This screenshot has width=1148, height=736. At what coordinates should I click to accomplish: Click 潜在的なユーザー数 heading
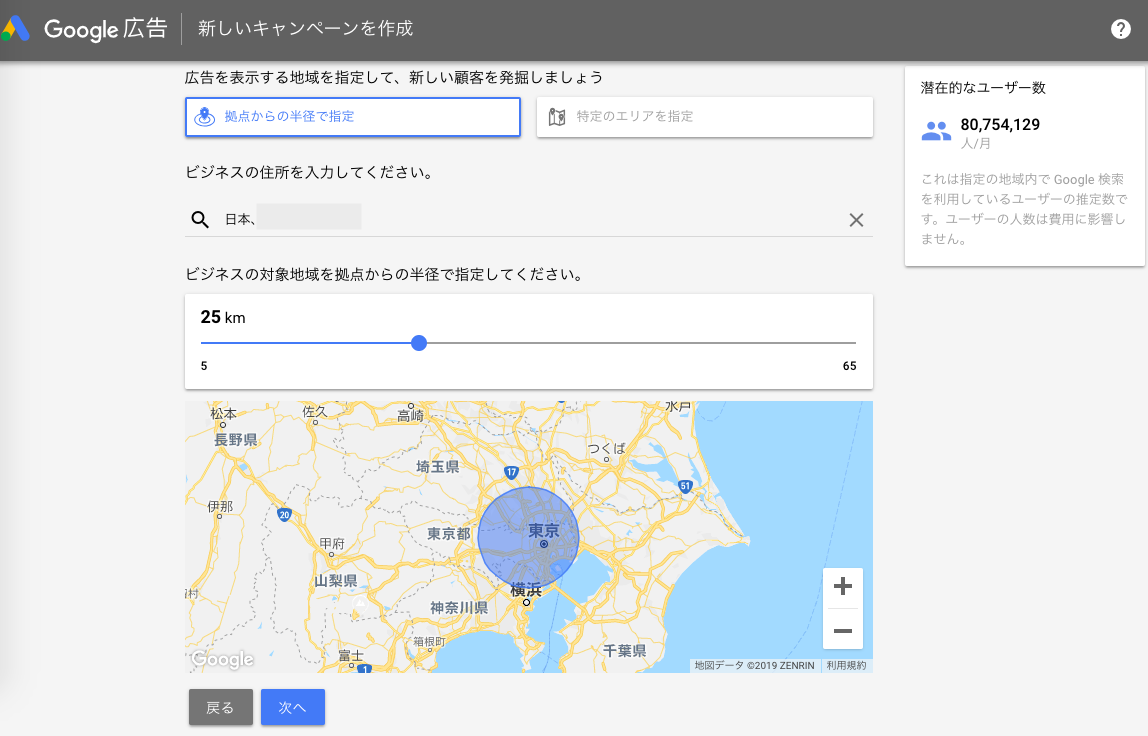click(983, 88)
